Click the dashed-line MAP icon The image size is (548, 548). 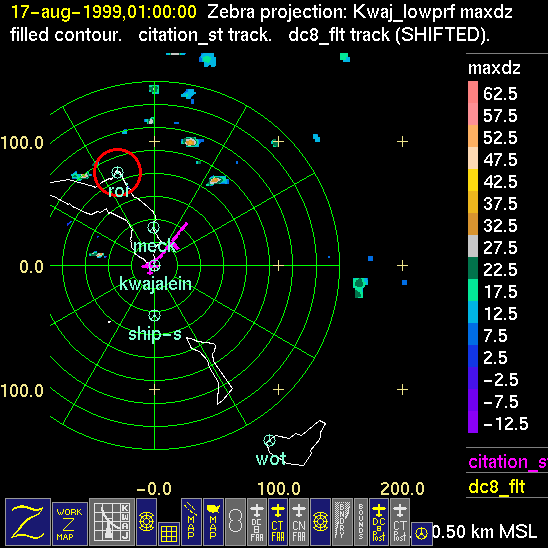[x=191, y=522]
